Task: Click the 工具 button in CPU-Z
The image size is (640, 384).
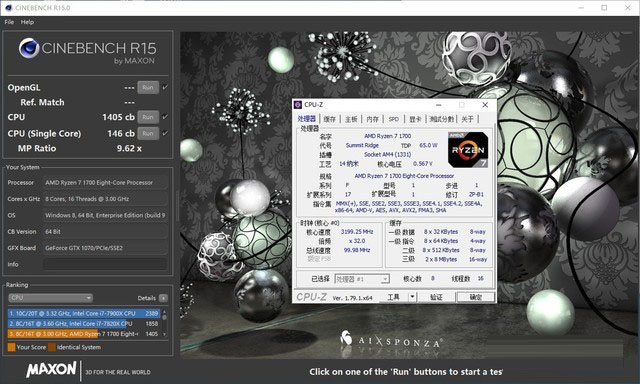Action: pyautogui.click(x=393, y=297)
